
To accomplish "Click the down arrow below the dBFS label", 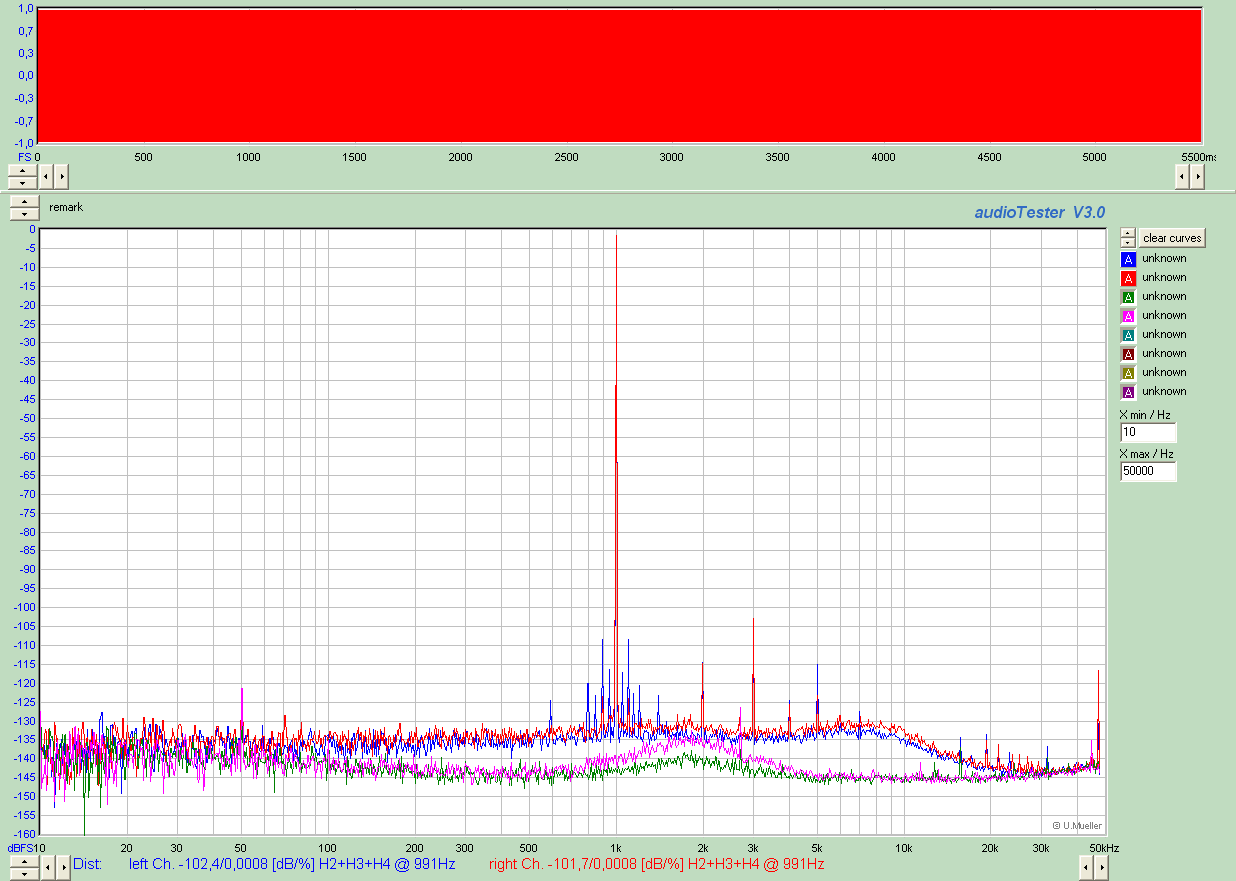I will (23, 872).
